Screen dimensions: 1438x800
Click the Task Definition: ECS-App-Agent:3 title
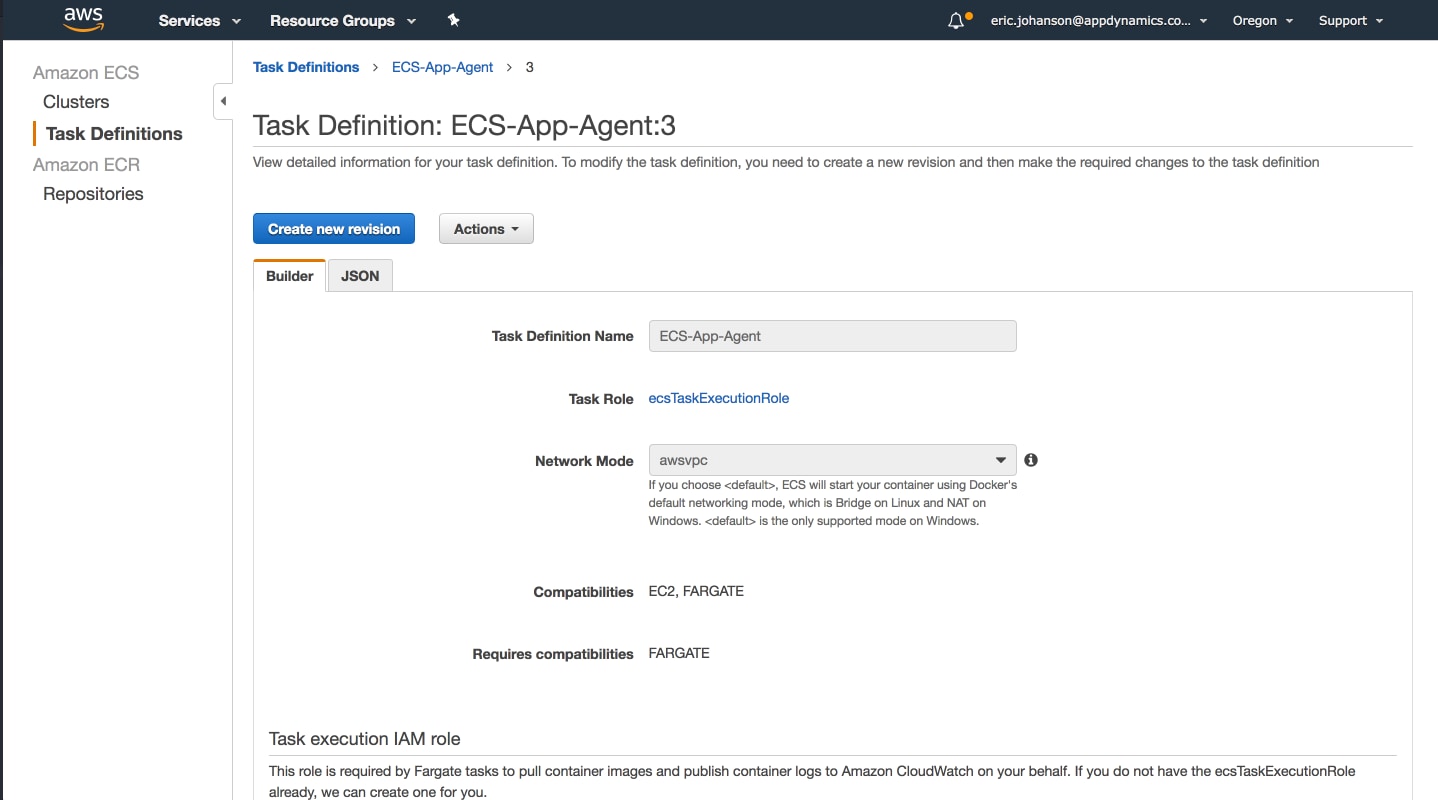tap(464, 125)
